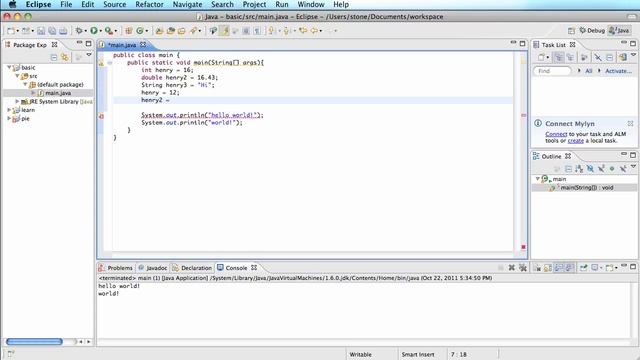Image resolution: width=640 pixels, height=360 pixels.
Task: Run the program with the green Run button
Action: [94, 31]
